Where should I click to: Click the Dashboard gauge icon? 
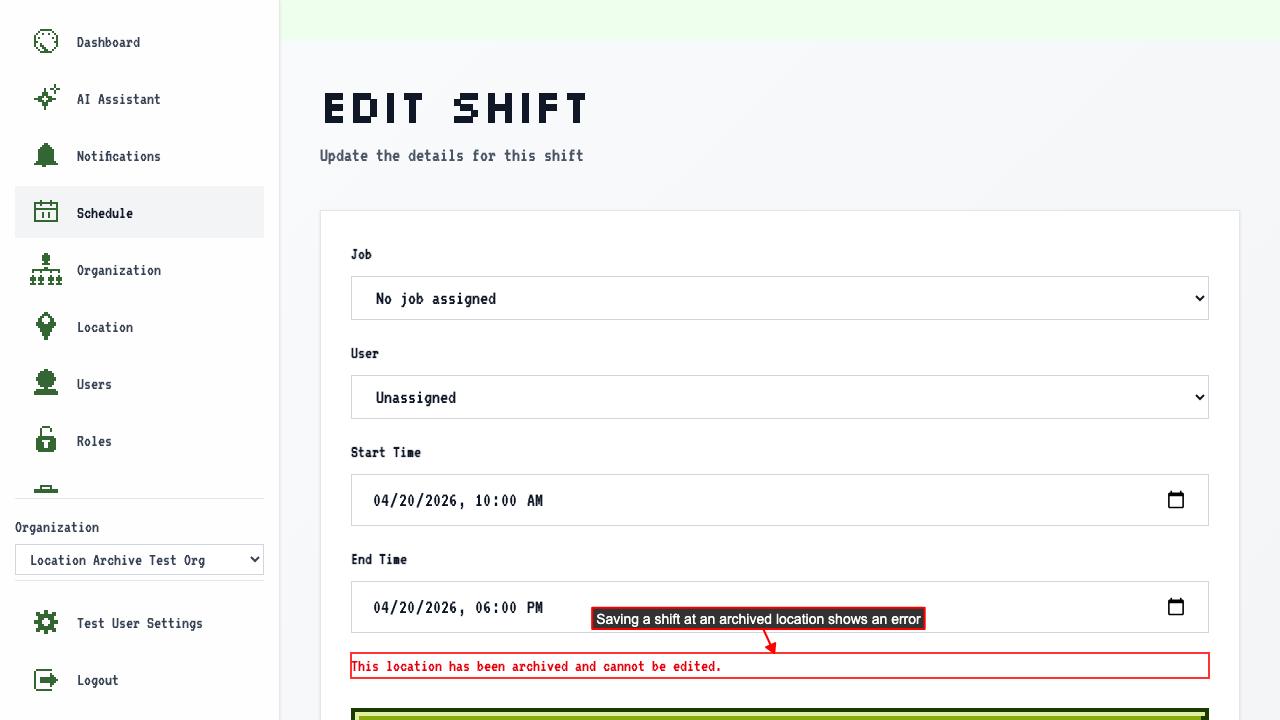[46, 42]
